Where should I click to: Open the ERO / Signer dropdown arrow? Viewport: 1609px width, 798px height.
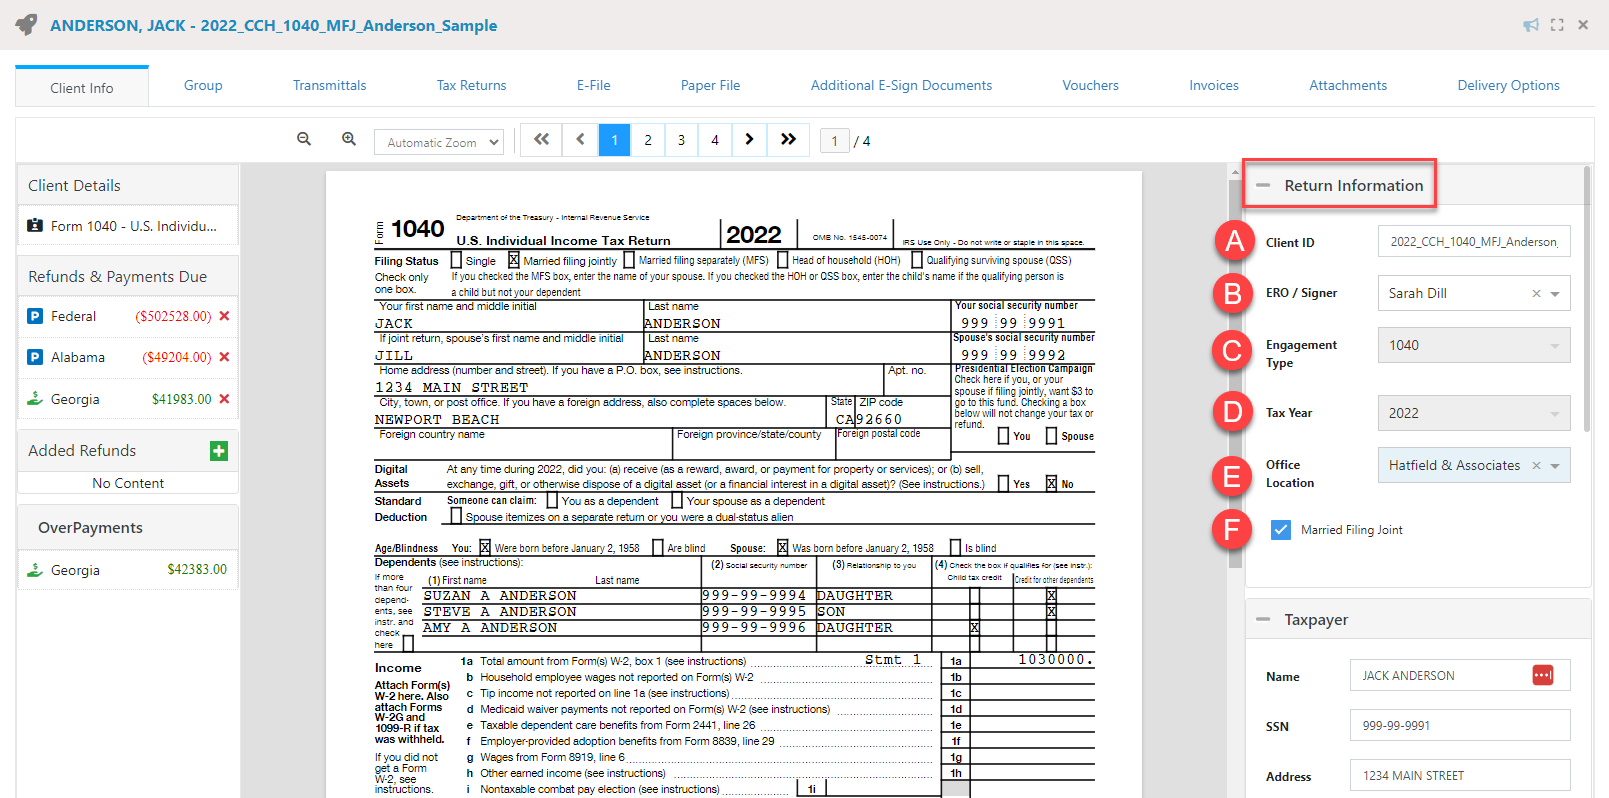pyautogui.click(x=1555, y=294)
